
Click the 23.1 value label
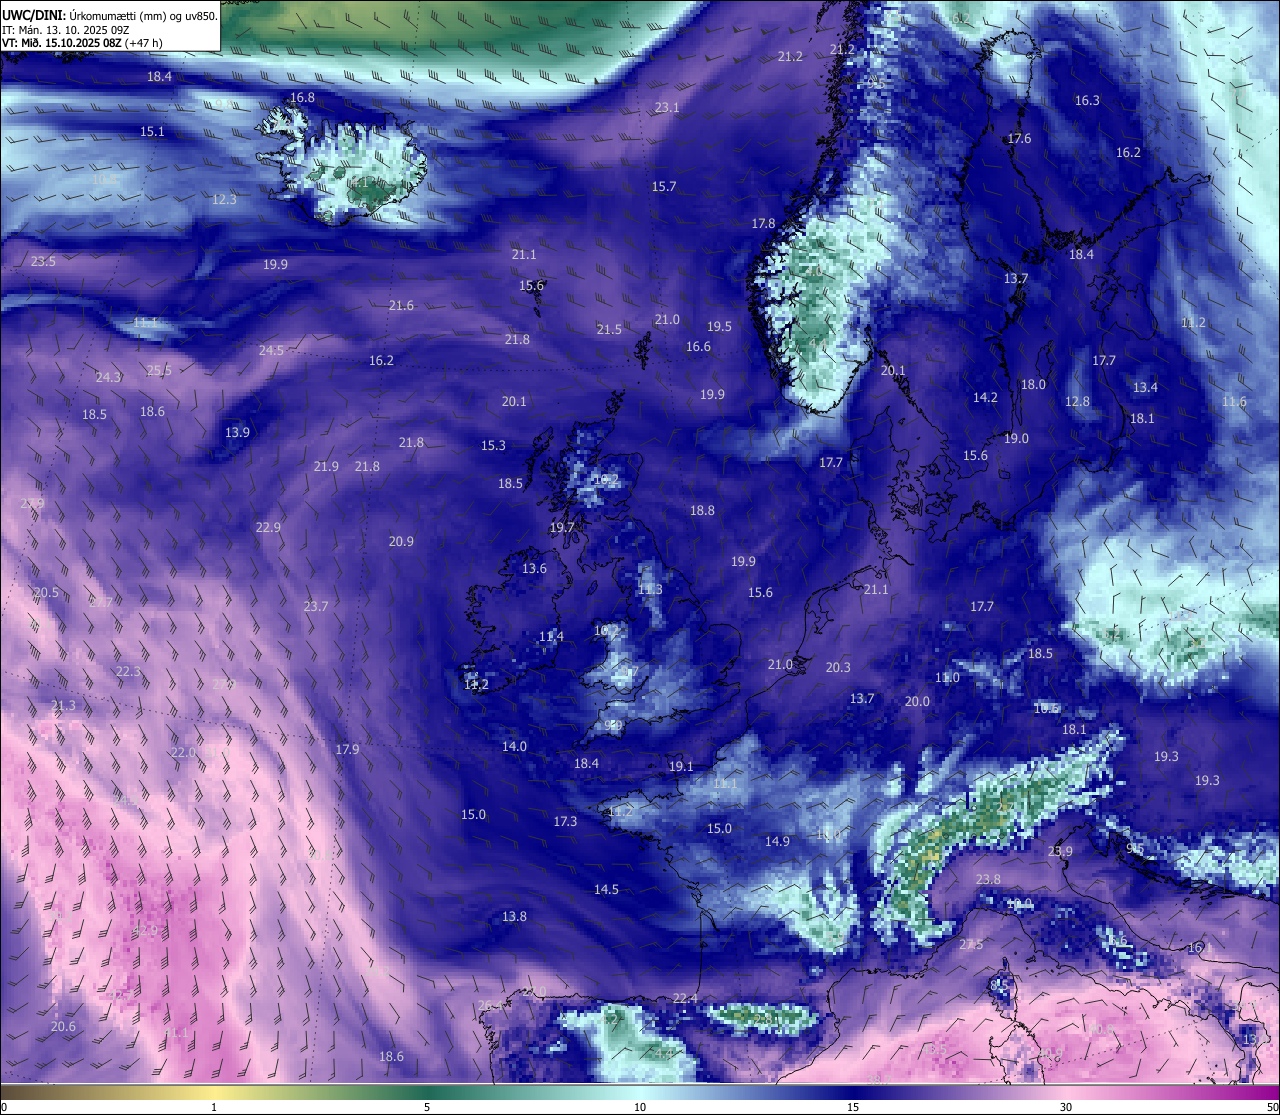tap(667, 108)
